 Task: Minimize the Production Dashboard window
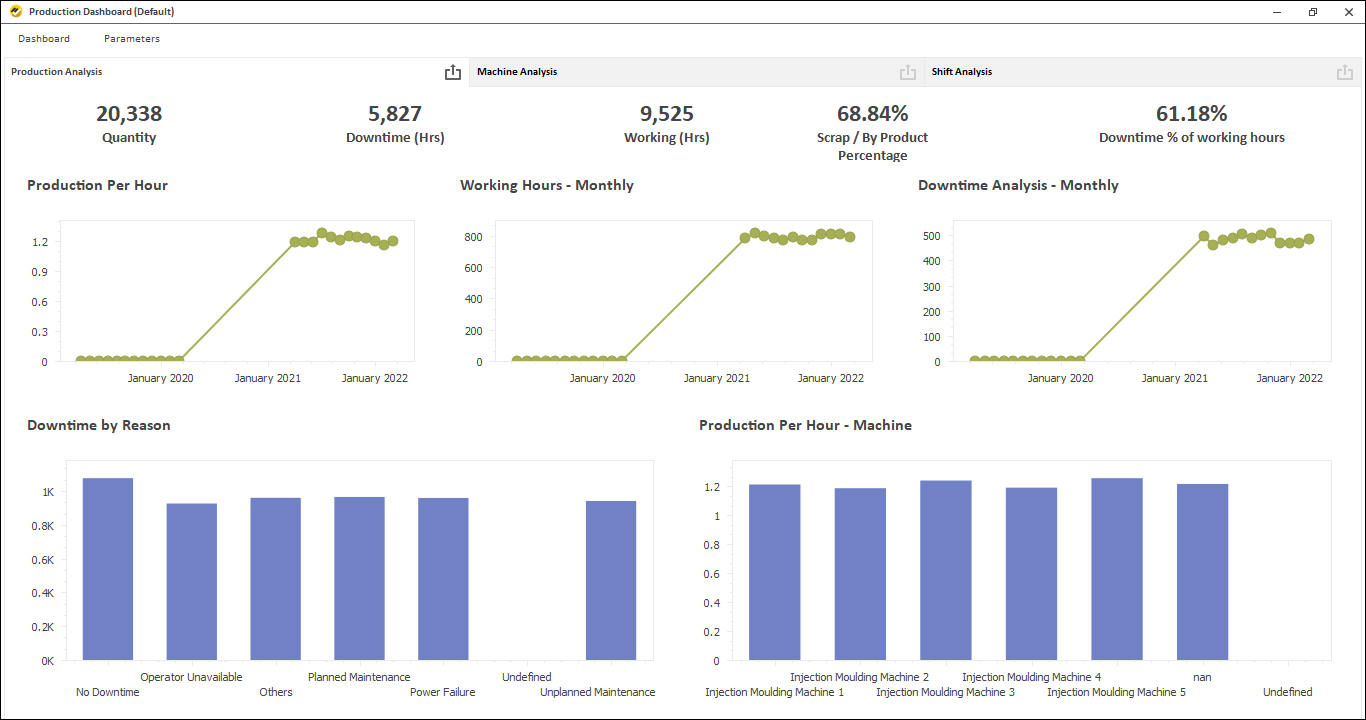1278,12
